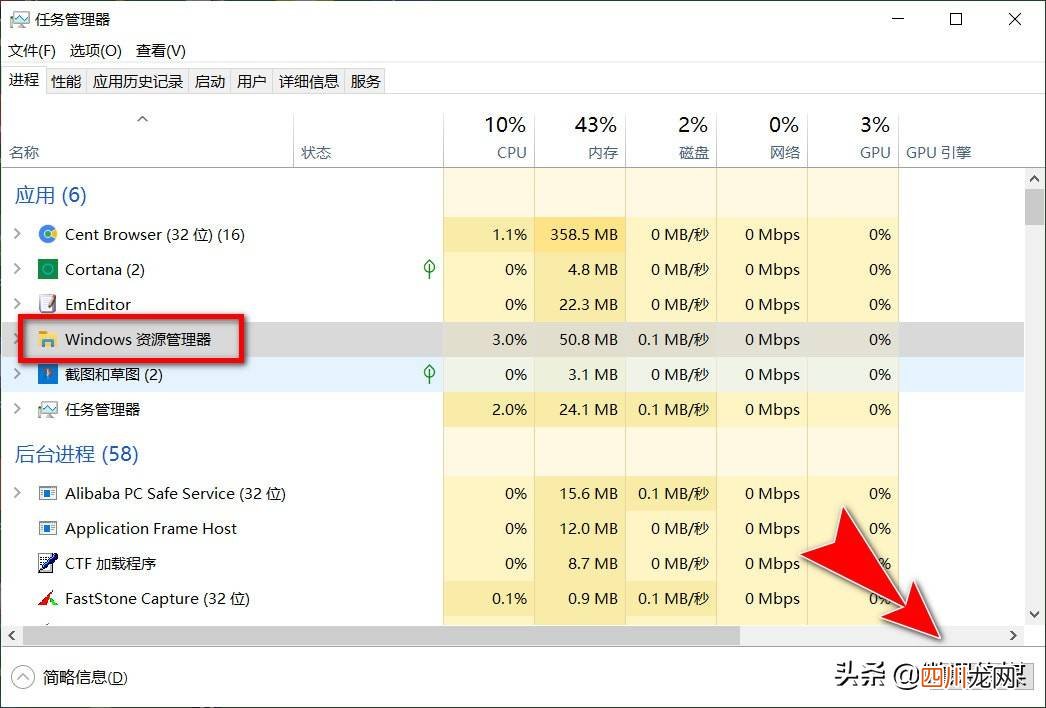1046x708 pixels.
Task: Open the 查看(V) menu
Action: click(161, 51)
